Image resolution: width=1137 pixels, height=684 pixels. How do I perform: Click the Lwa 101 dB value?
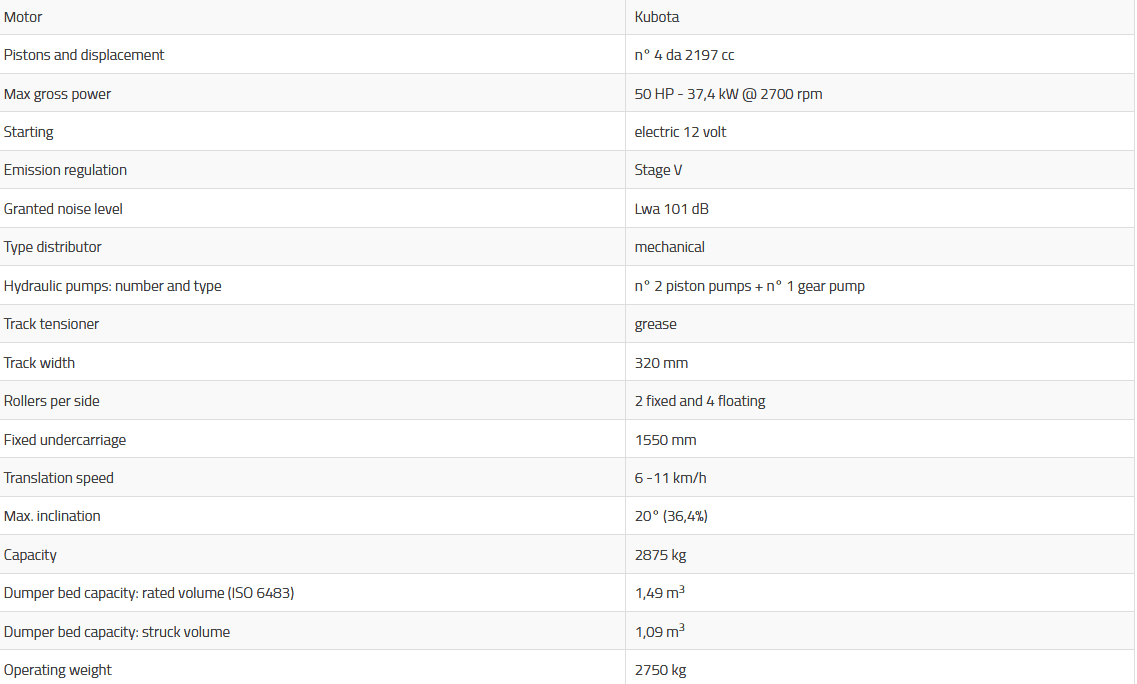pyautogui.click(x=672, y=209)
